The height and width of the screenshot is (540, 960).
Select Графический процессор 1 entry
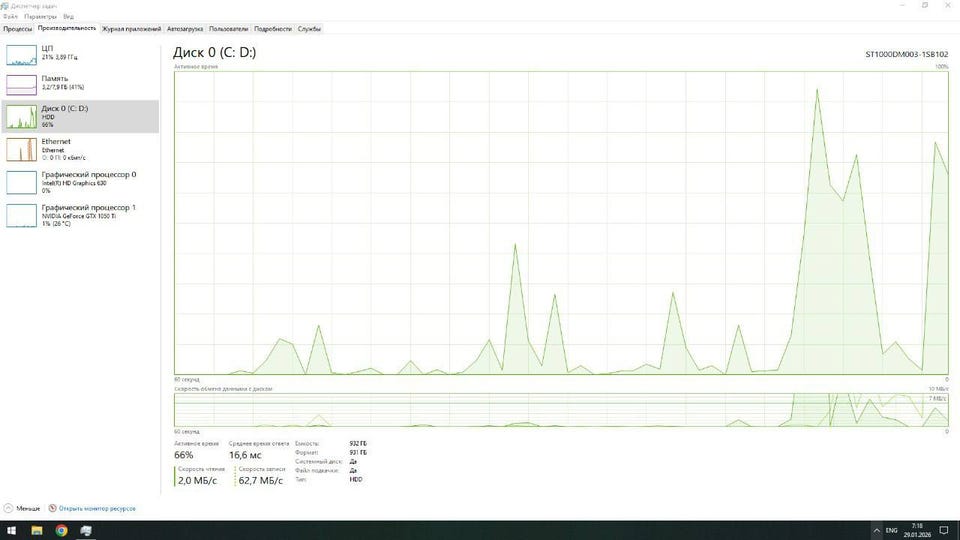(x=80, y=216)
